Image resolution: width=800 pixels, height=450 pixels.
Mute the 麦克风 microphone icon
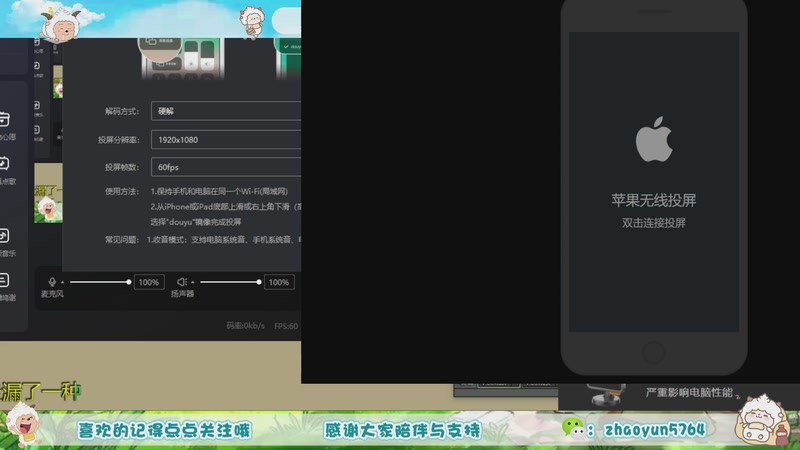[x=52, y=282]
